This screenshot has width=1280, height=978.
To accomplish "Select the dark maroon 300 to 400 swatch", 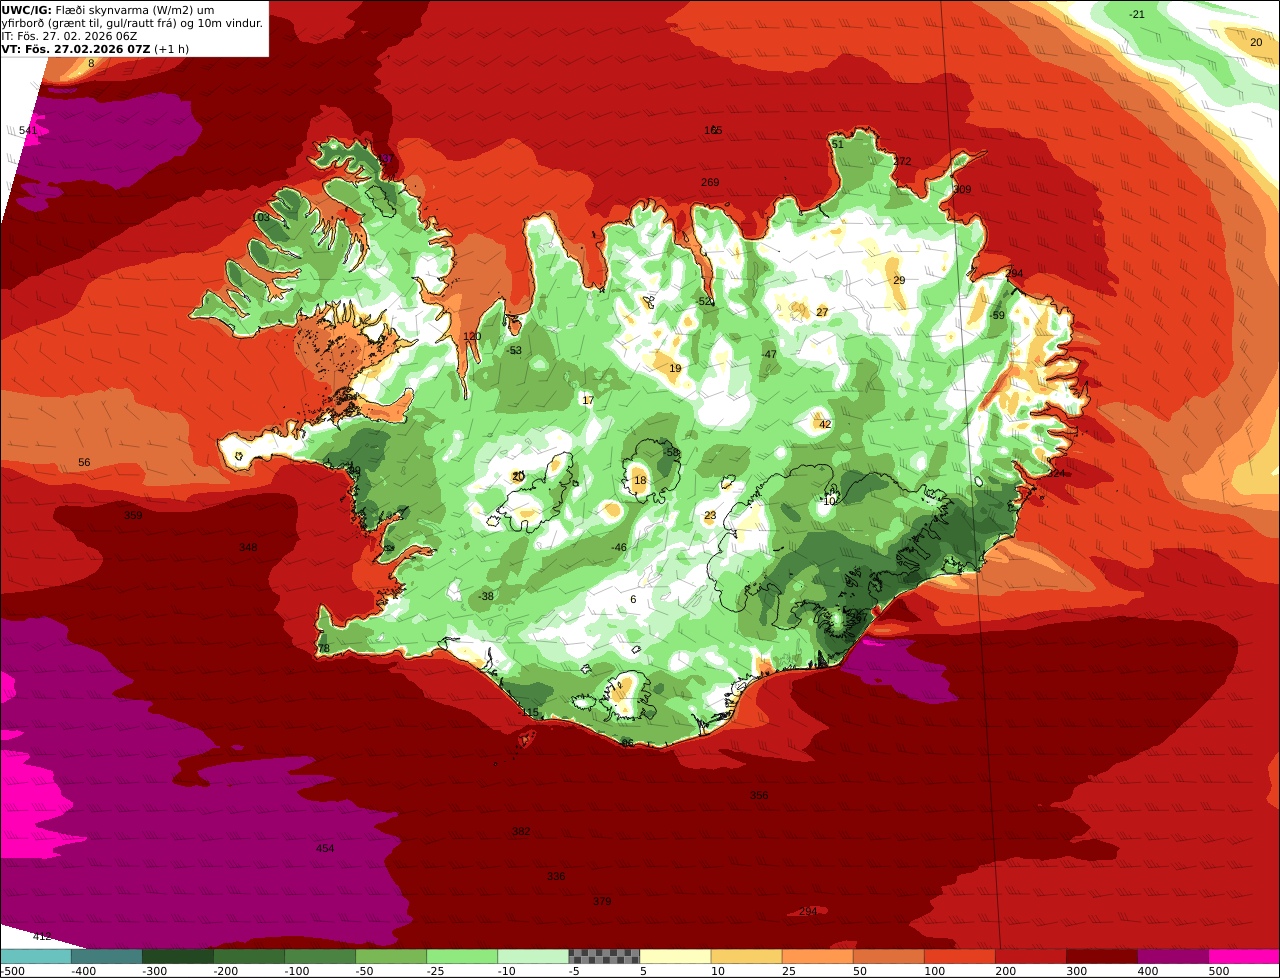I will 1101,956.
